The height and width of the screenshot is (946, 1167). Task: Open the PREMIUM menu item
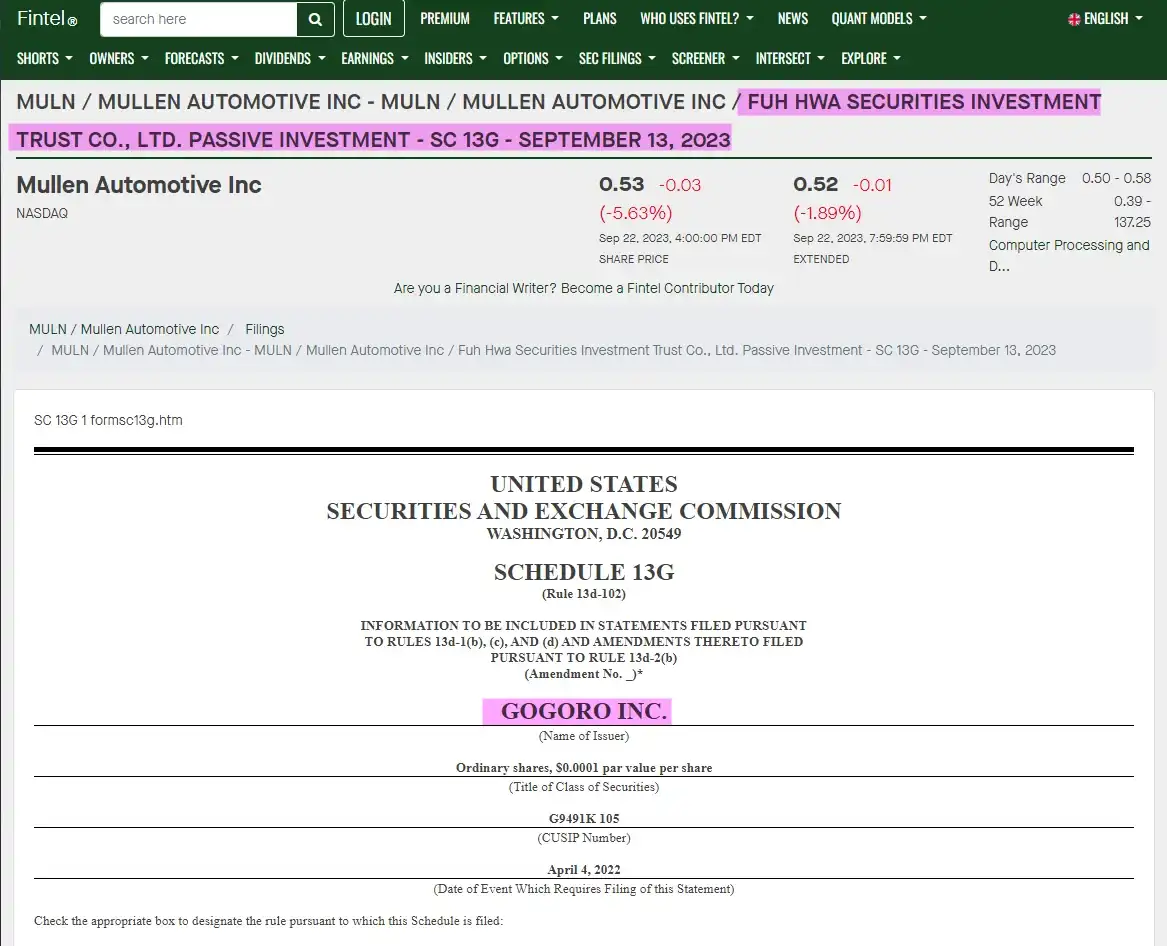click(x=445, y=19)
